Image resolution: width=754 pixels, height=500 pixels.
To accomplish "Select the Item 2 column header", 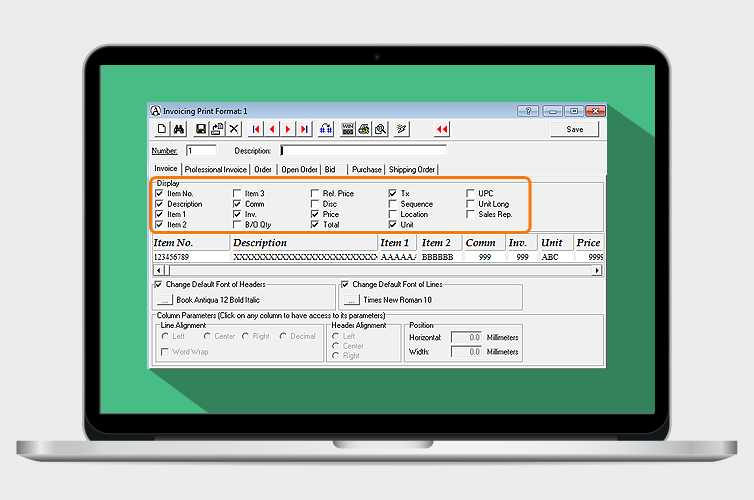I will pos(440,243).
